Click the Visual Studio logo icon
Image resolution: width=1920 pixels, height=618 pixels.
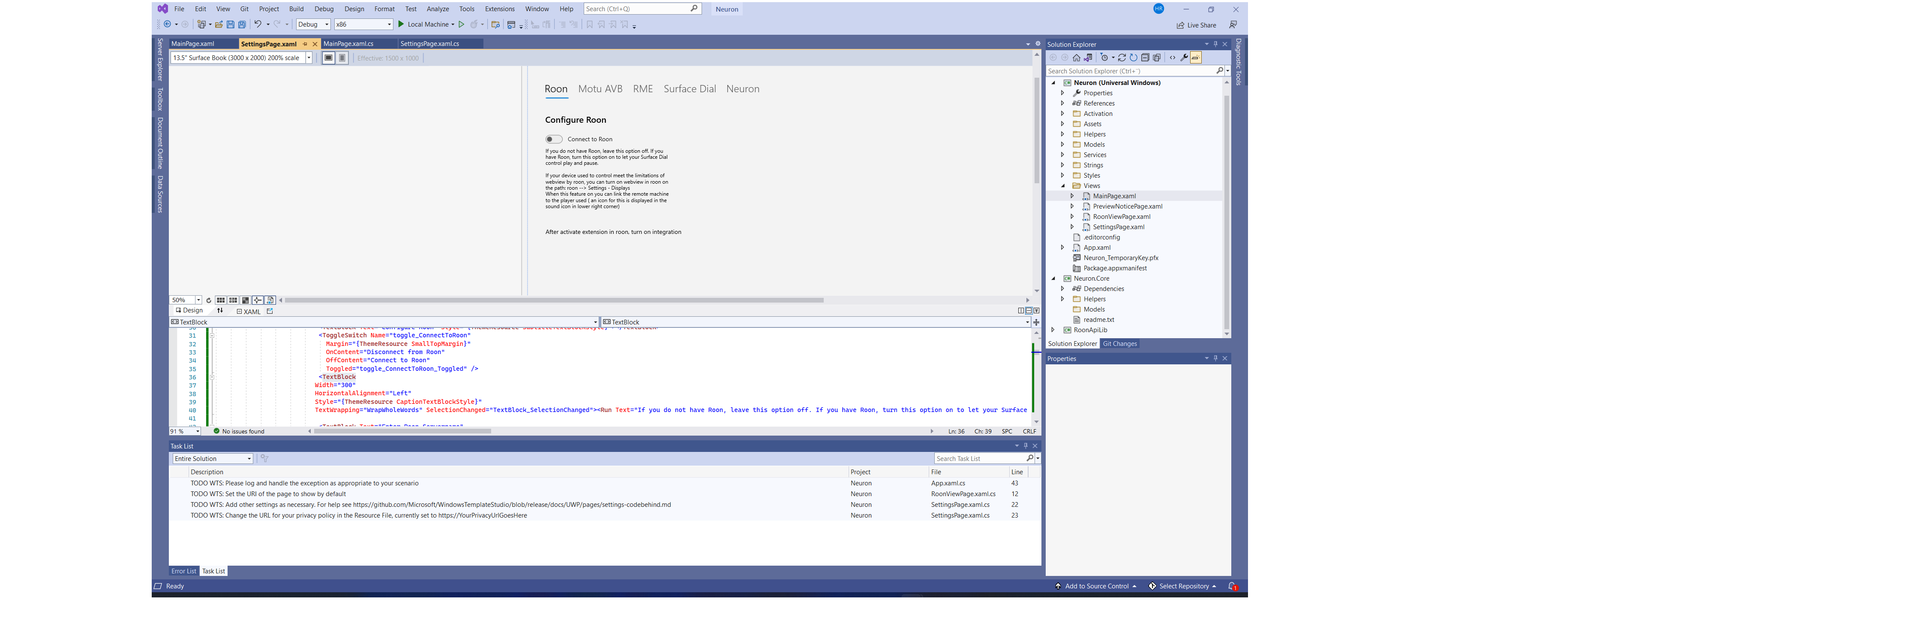point(162,9)
